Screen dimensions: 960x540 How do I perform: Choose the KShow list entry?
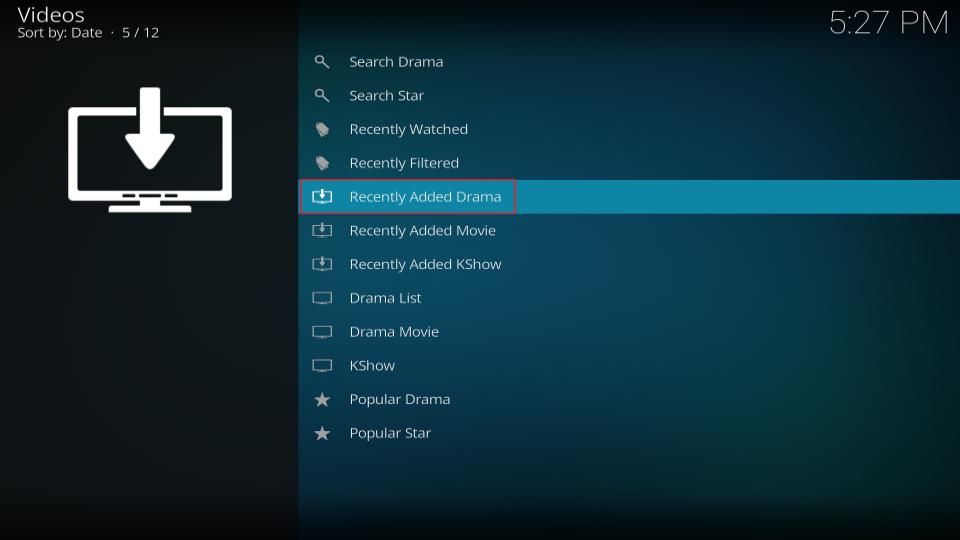point(629,366)
